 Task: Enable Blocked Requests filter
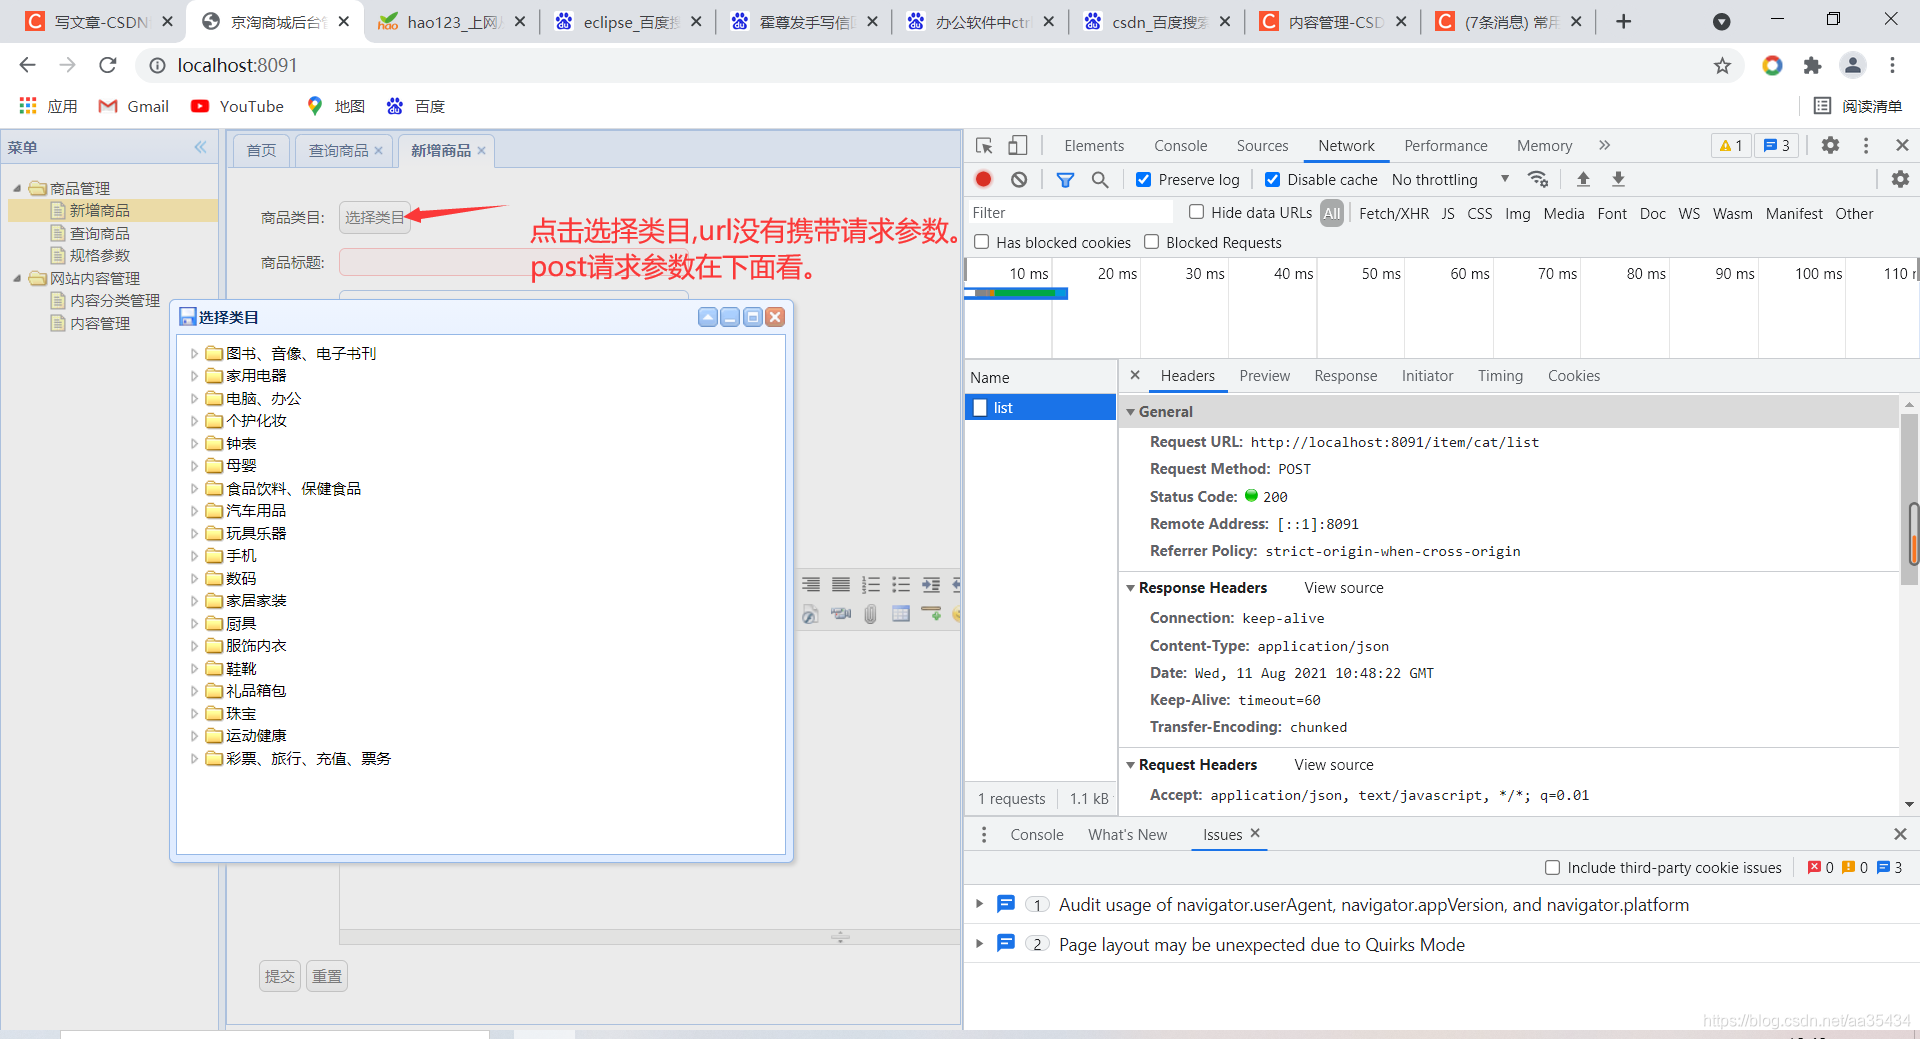pos(1152,242)
